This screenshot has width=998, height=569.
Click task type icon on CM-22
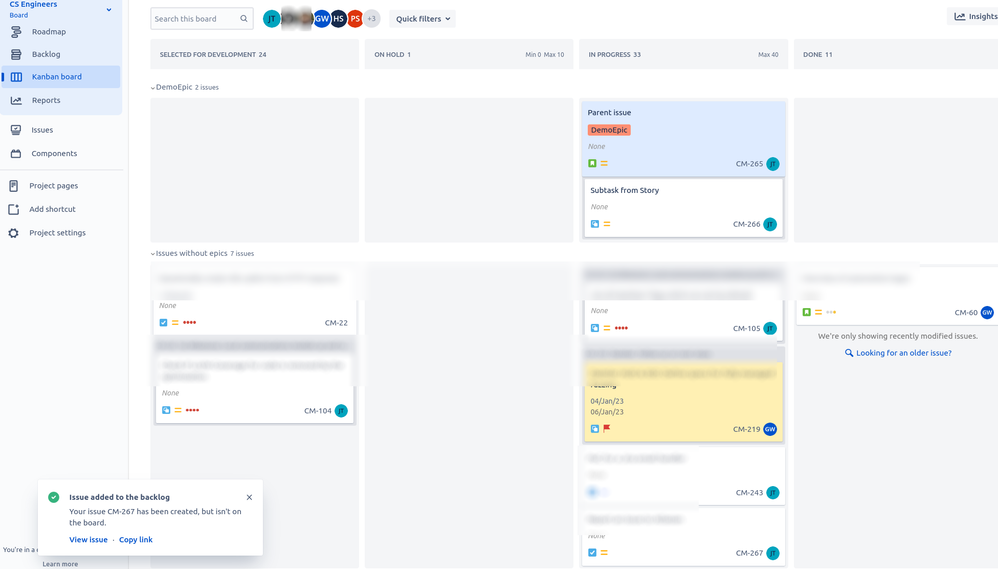pos(164,323)
